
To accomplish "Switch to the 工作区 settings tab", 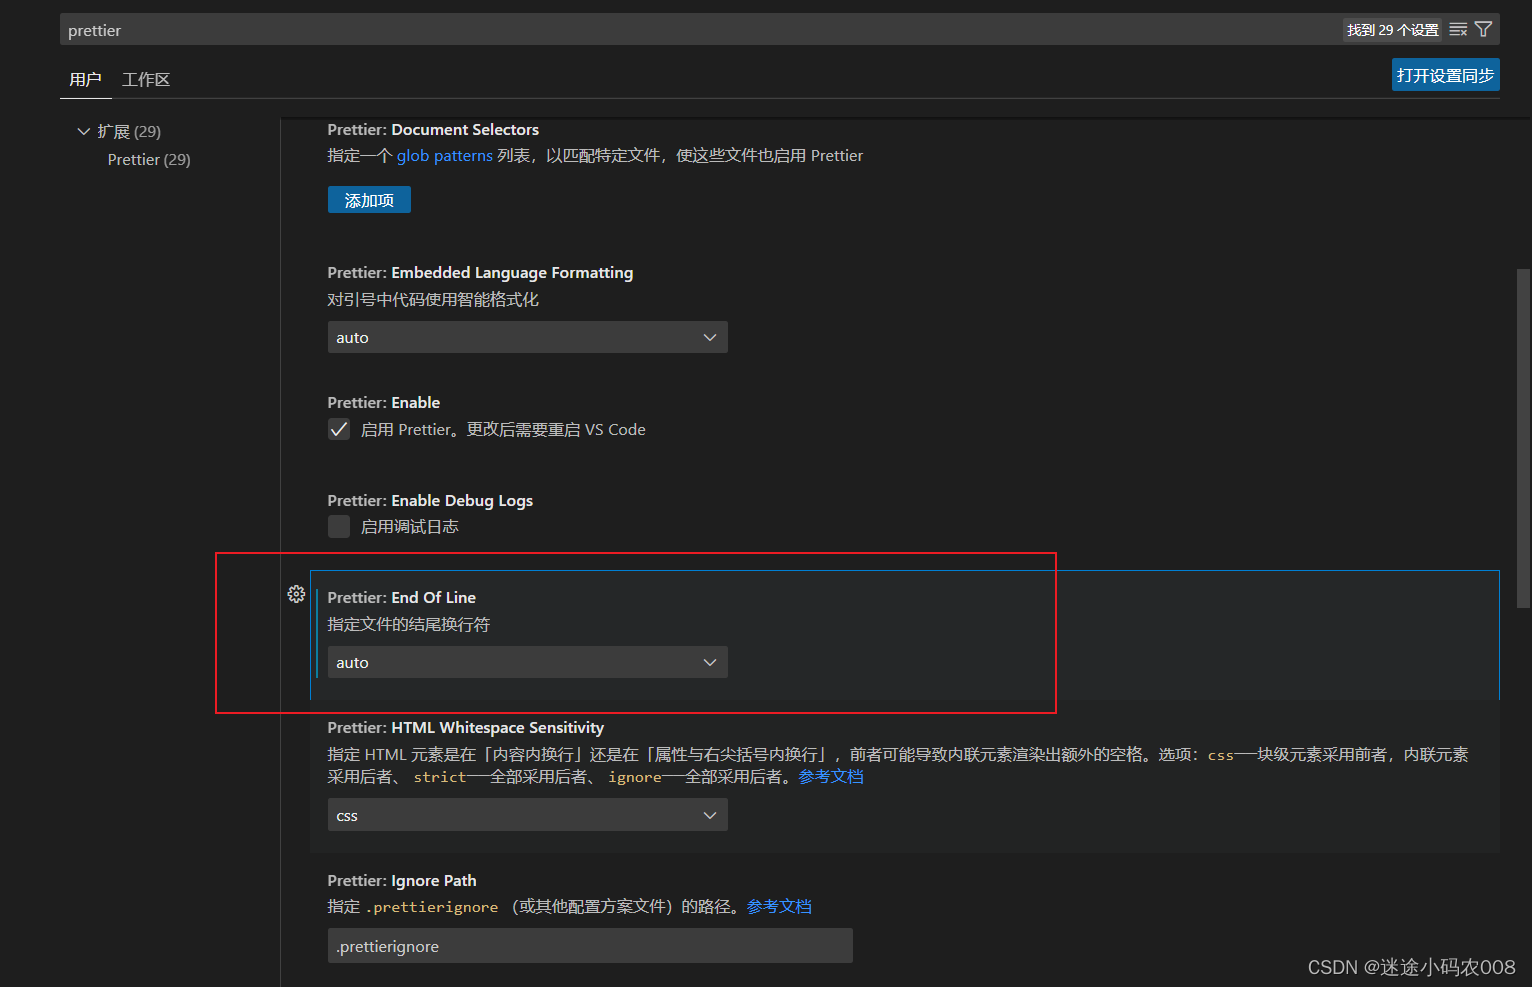I will point(146,80).
